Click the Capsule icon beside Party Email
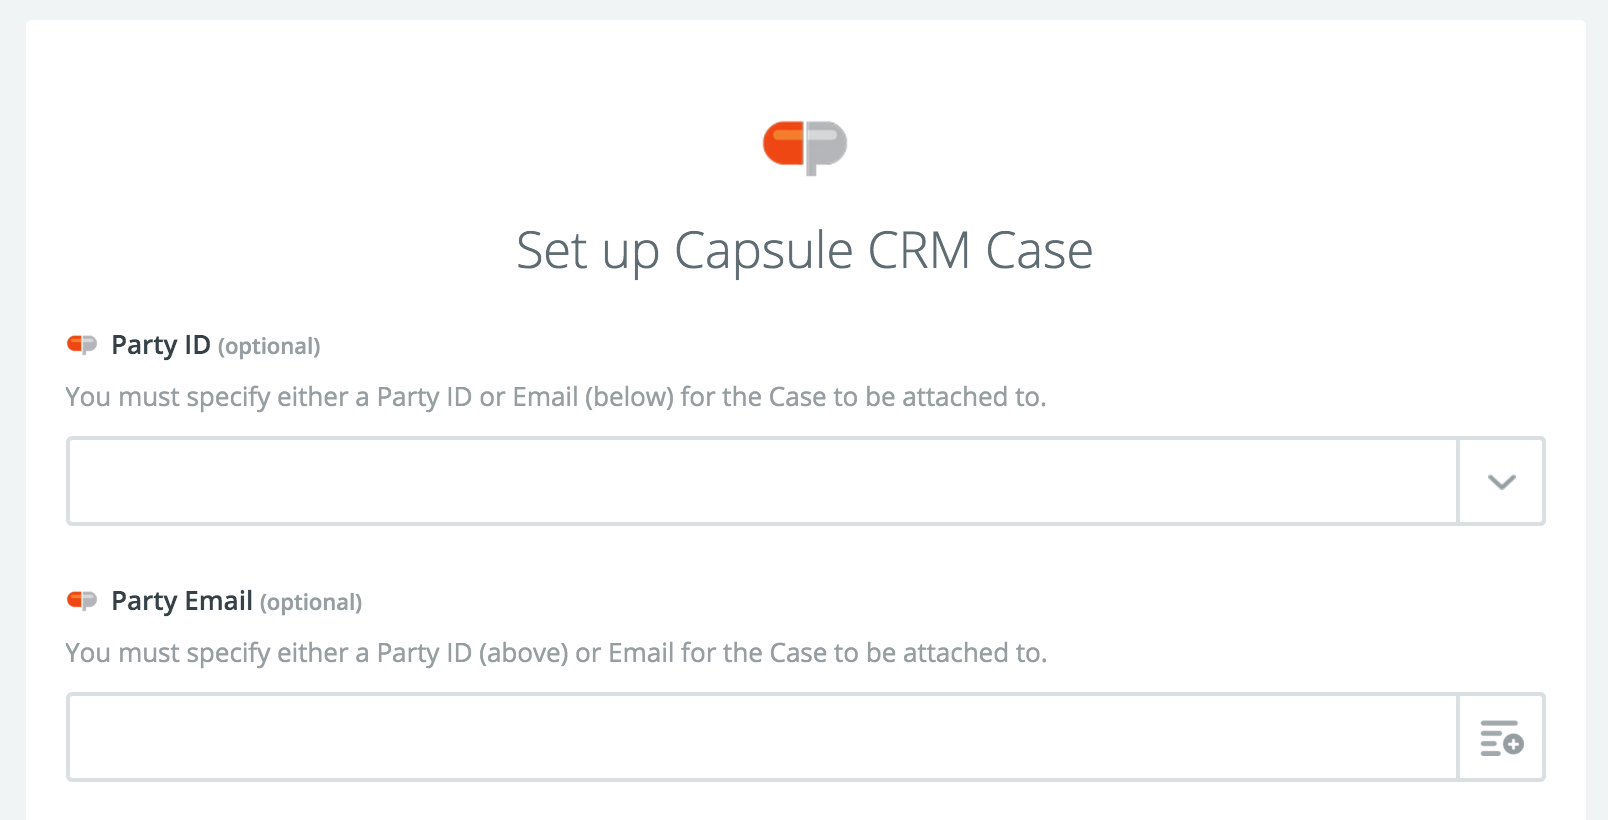The image size is (1608, 820). pos(82,601)
